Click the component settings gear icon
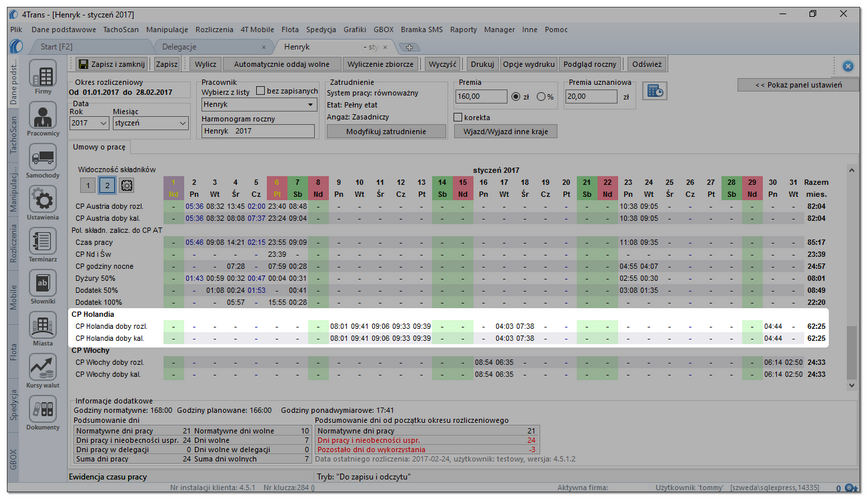 pos(127,185)
